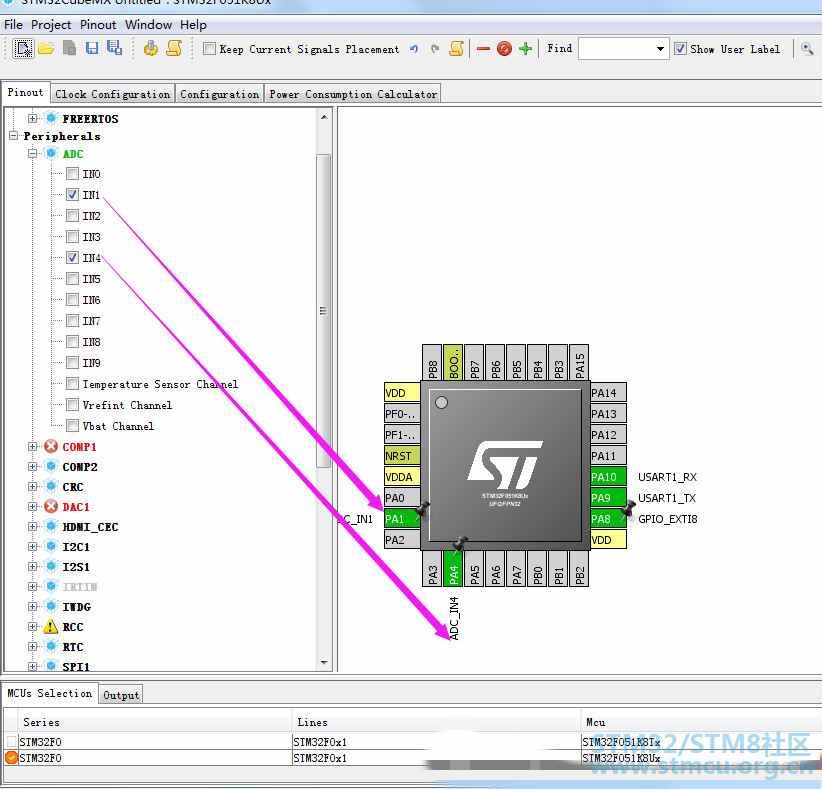The image size is (822, 789).
Task: Uncheck the ADC IN4 checkbox
Action: [72, 257]
